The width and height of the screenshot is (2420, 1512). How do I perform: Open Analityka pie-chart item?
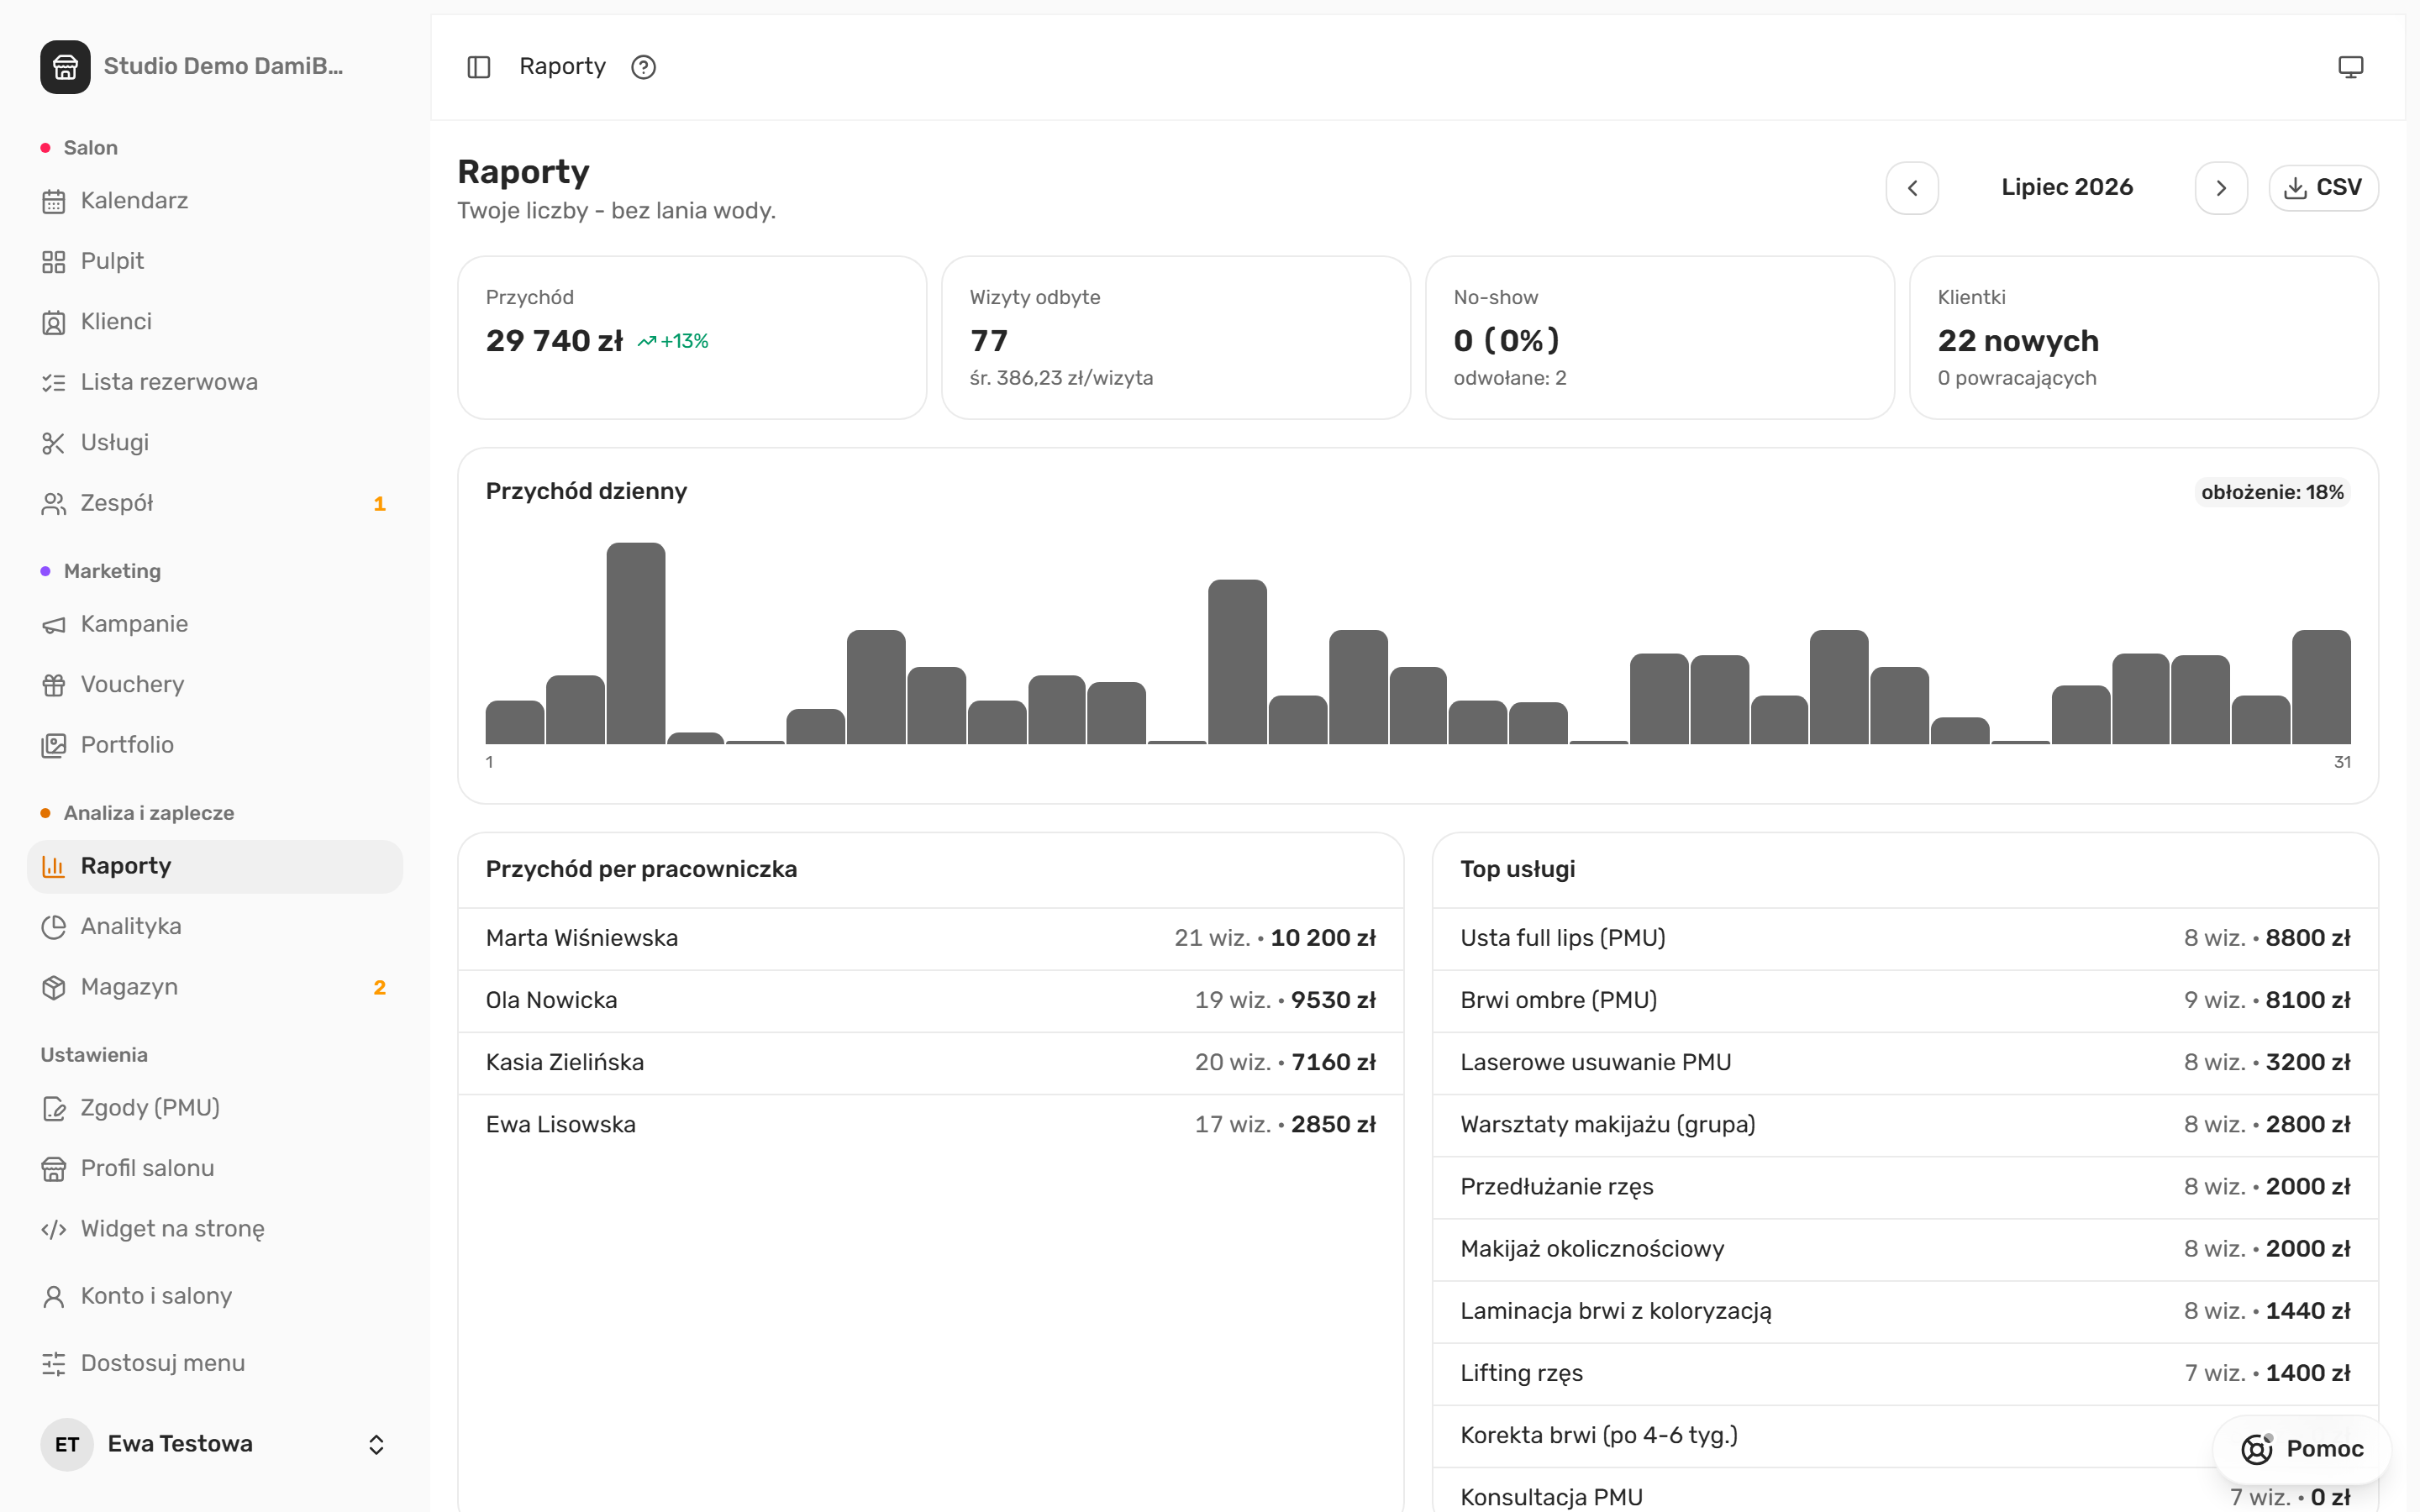[215, 927]
